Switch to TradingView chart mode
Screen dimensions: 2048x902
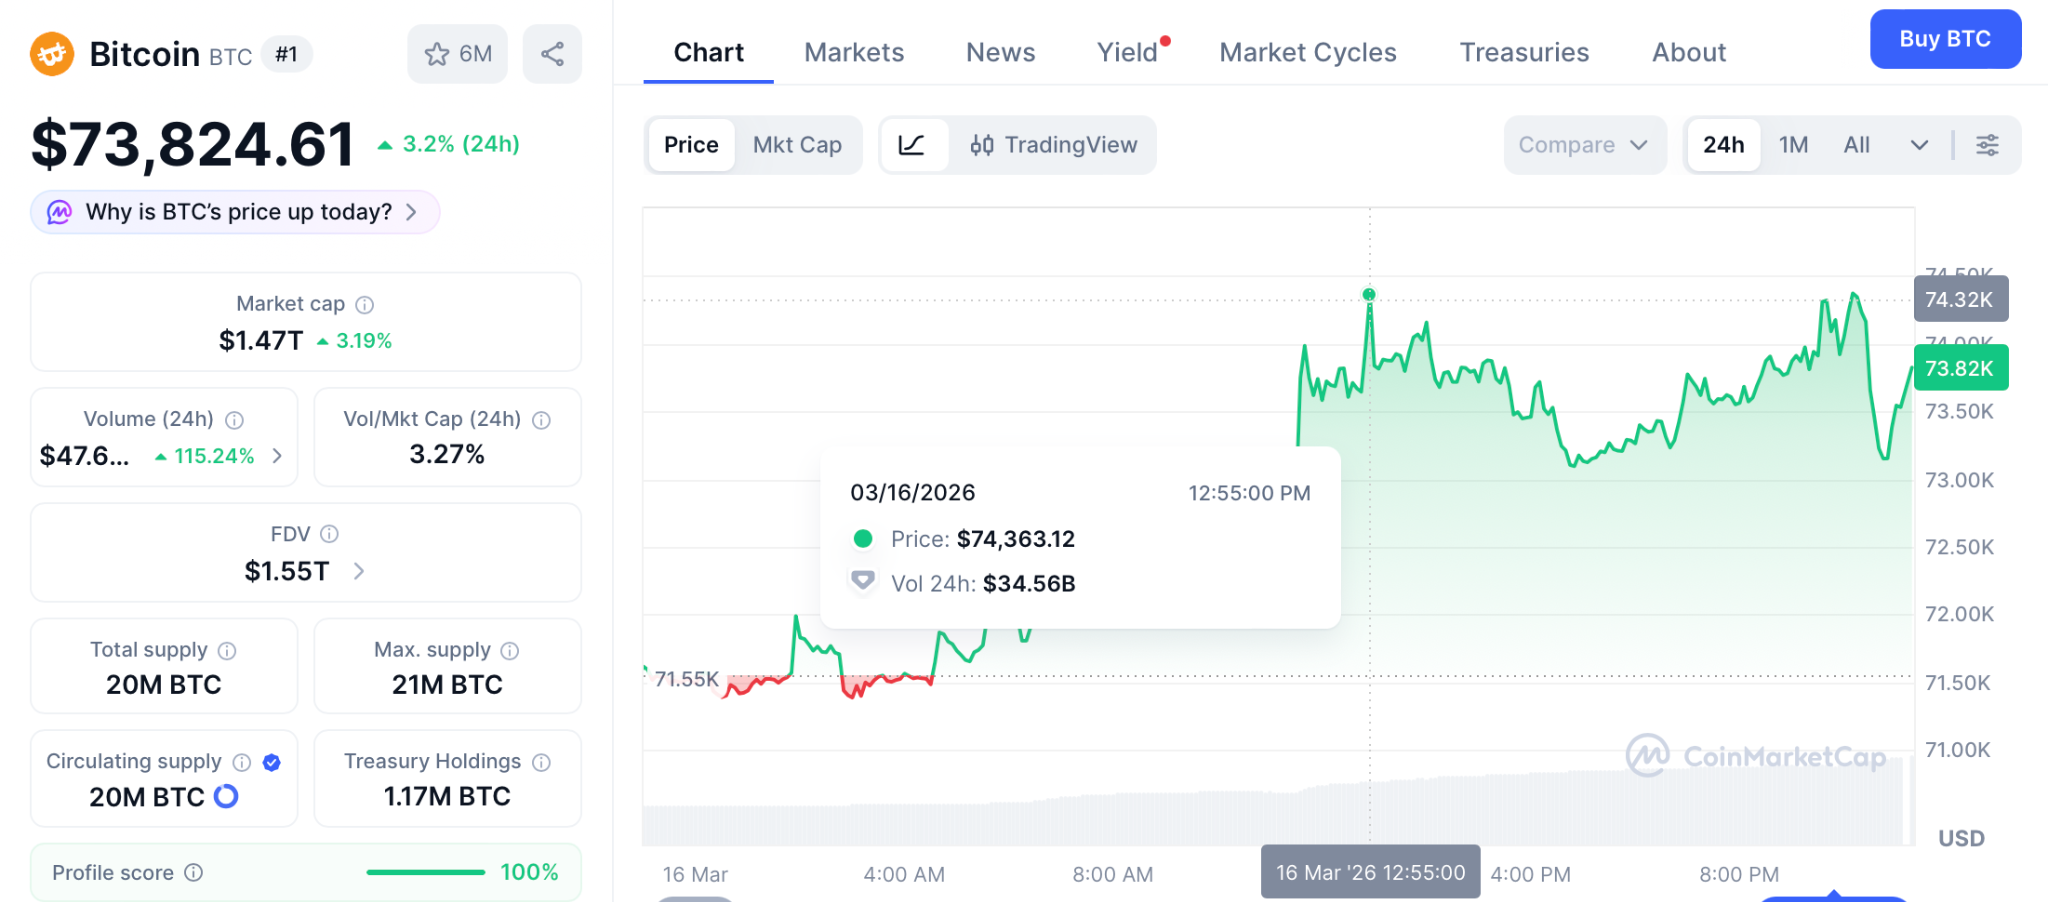click(x=1053, y=145)
